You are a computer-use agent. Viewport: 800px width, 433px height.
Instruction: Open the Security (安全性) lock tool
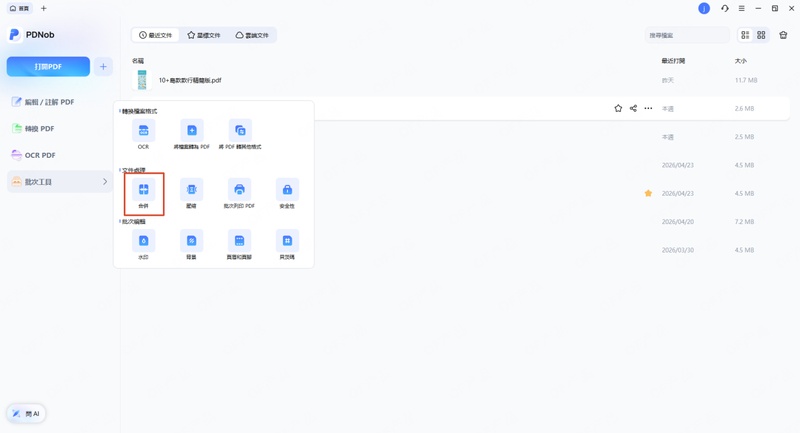coord(287,190)
